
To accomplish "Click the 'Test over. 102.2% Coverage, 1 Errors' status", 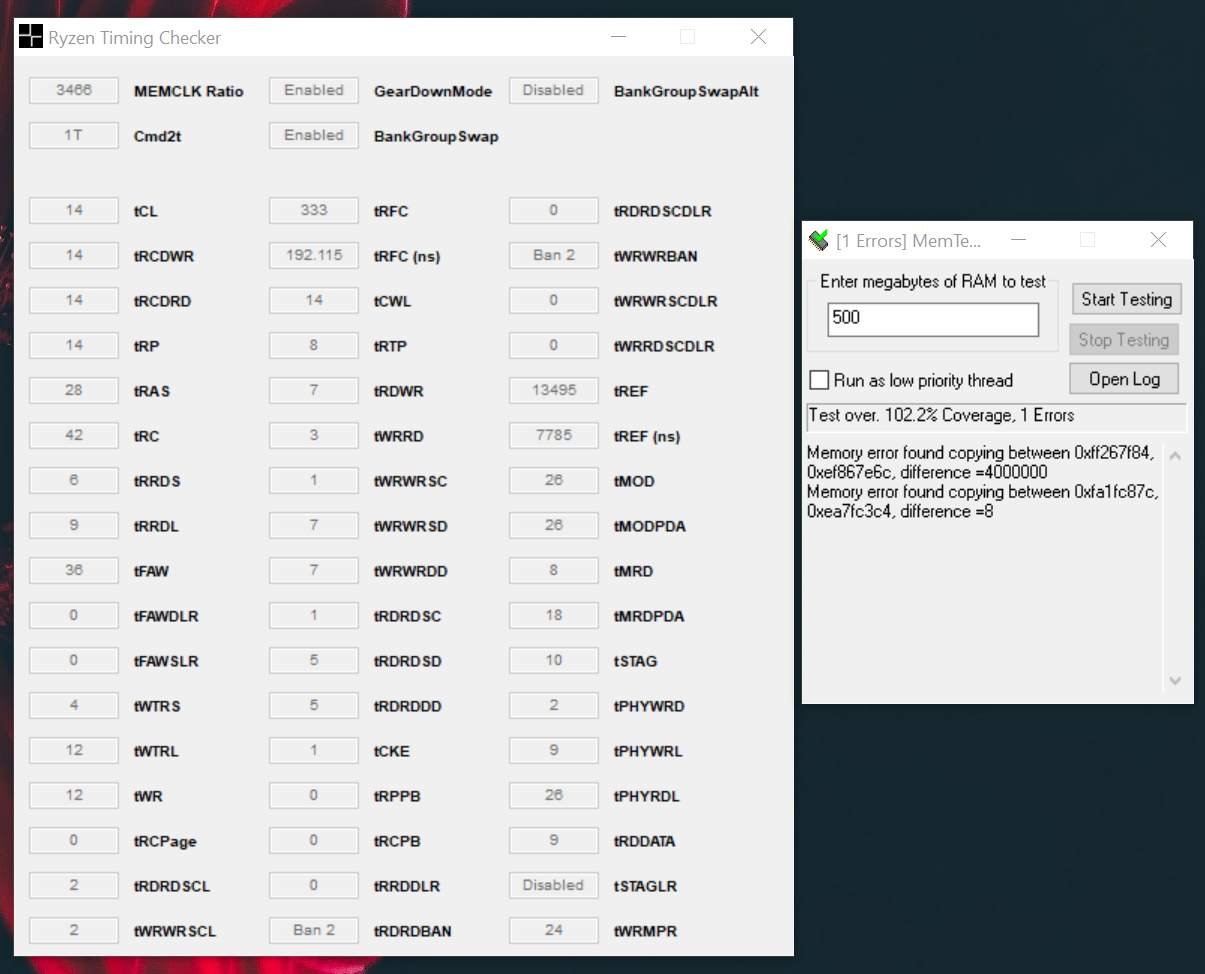I will point(997,416).
